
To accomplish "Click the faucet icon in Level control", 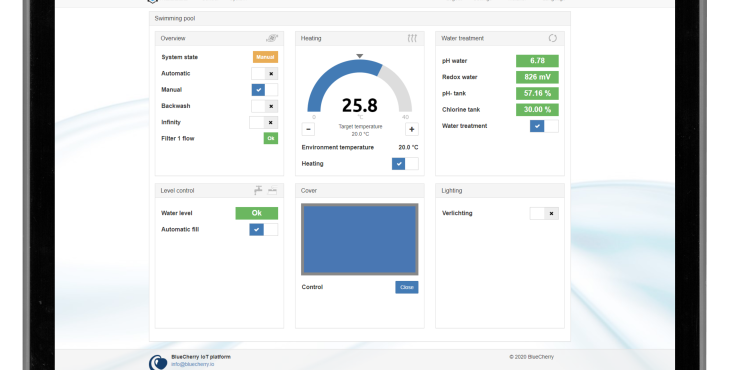I will pos(258,190).
